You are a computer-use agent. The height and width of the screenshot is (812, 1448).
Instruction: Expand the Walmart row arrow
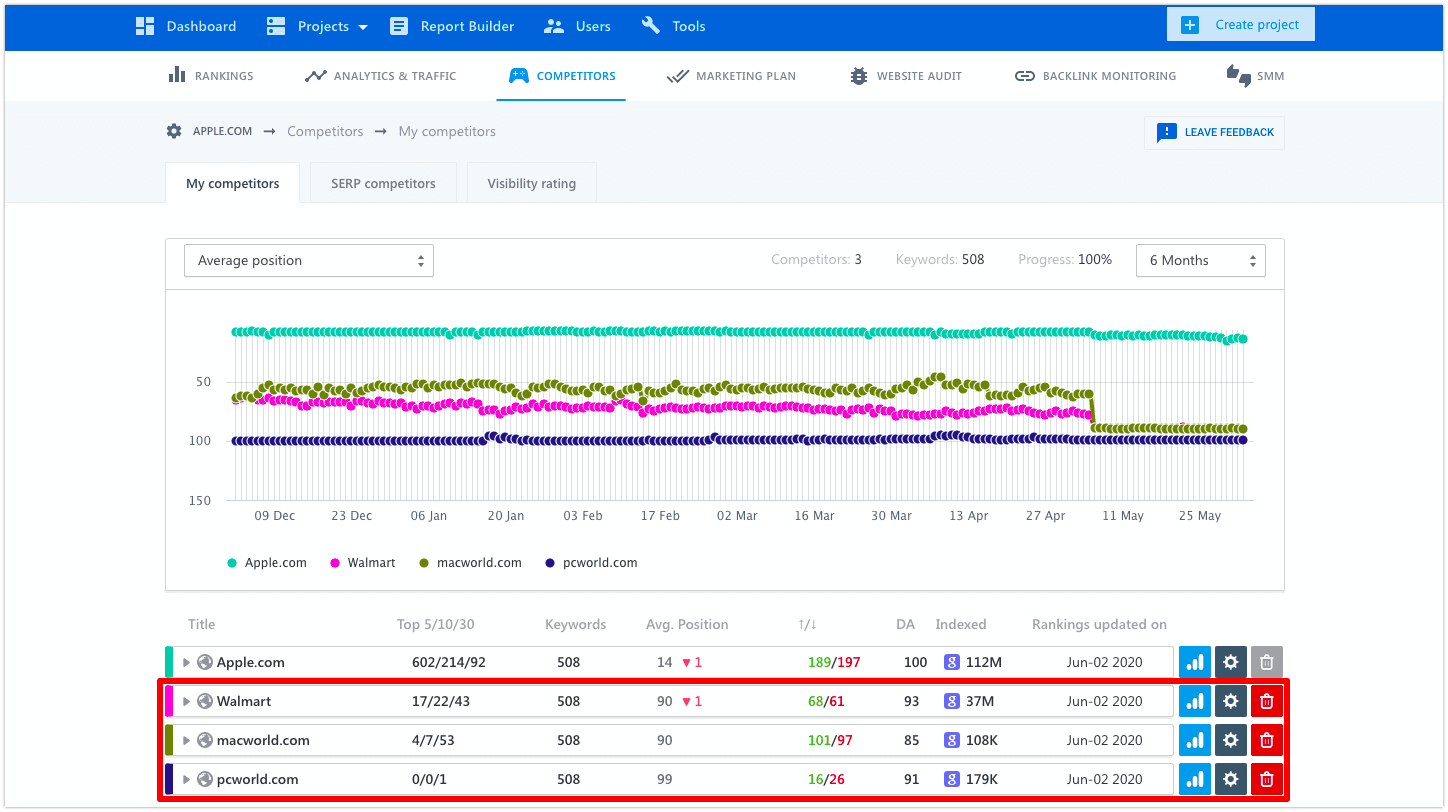pos(186,701)
